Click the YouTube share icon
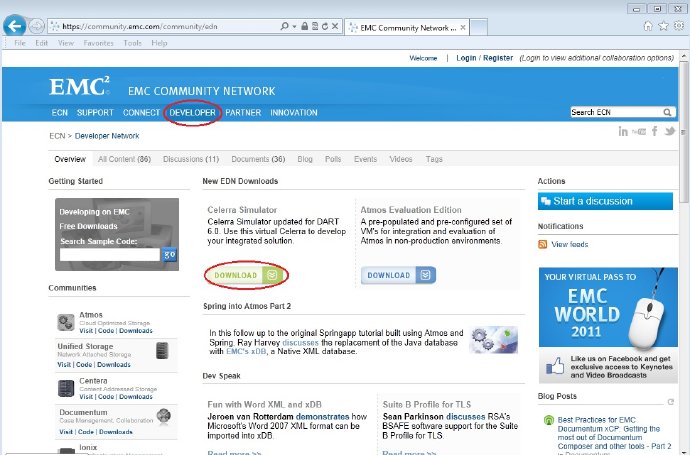The width and height of the screenshot is (690, 455). 639,132
